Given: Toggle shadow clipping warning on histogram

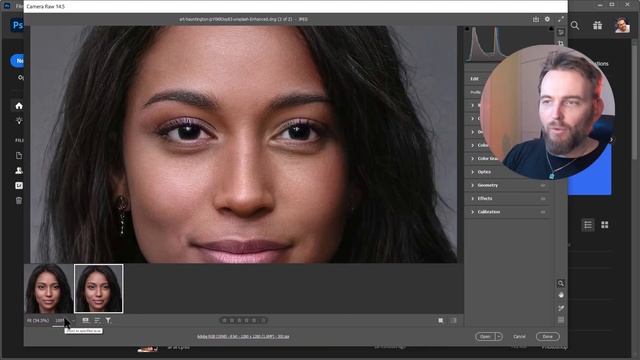Looking at the screenshot, I should [x=467, y=29].
